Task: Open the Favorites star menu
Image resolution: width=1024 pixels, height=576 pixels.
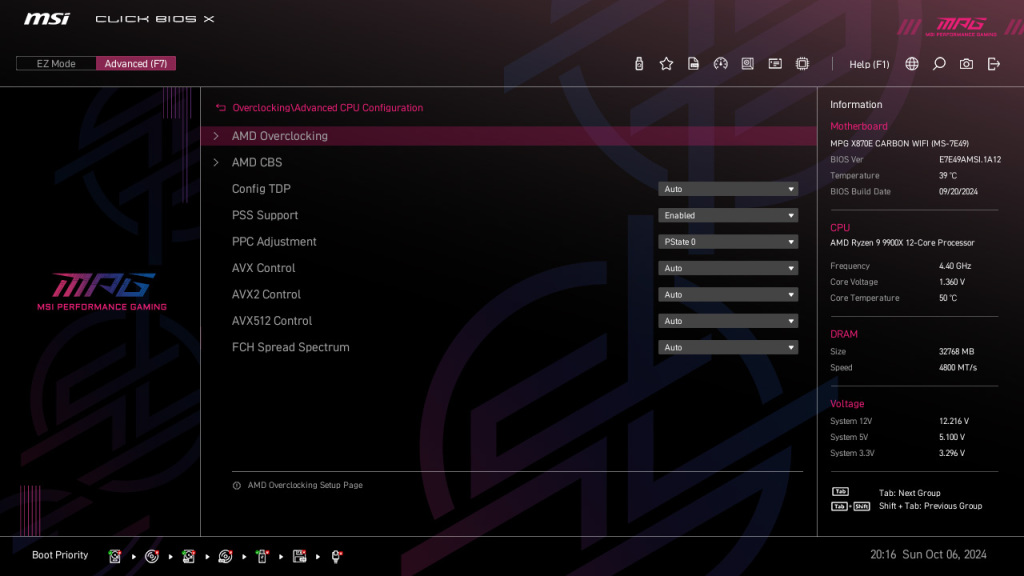Action: coord(666,63)
